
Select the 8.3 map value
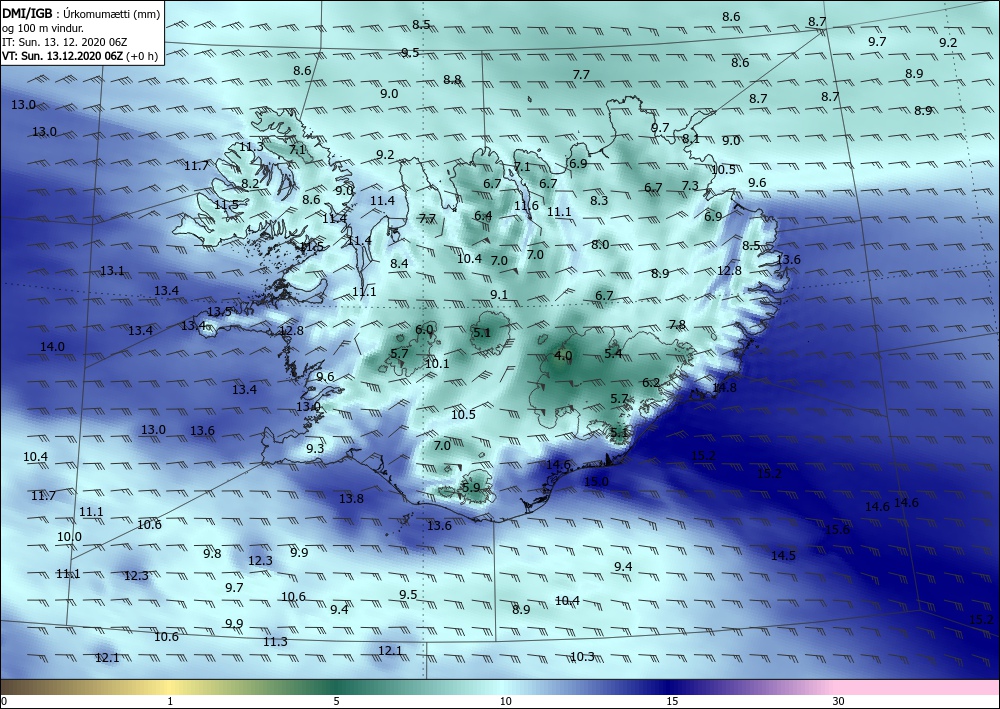click(599, 200)
